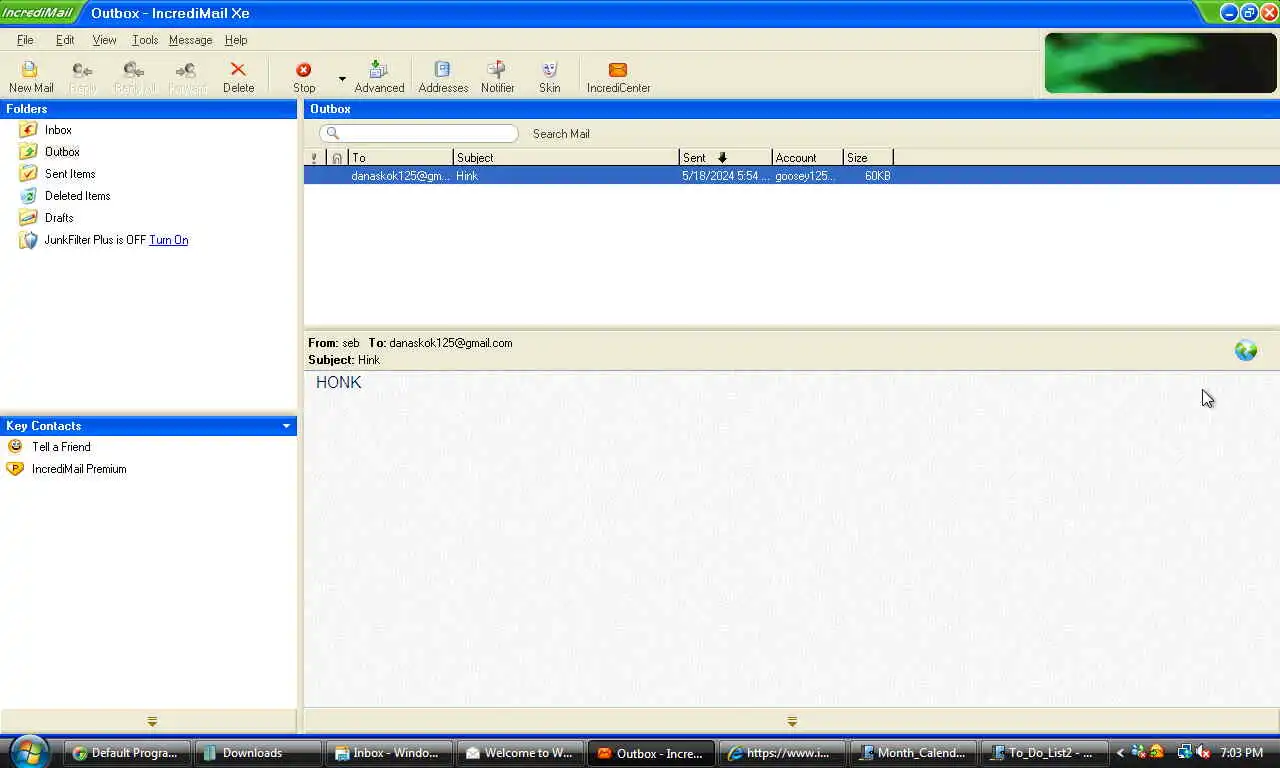The height and width of the screenshot is (768, 1280).
Task: Click Tell a Friend contact
Action: coord(61,447)
